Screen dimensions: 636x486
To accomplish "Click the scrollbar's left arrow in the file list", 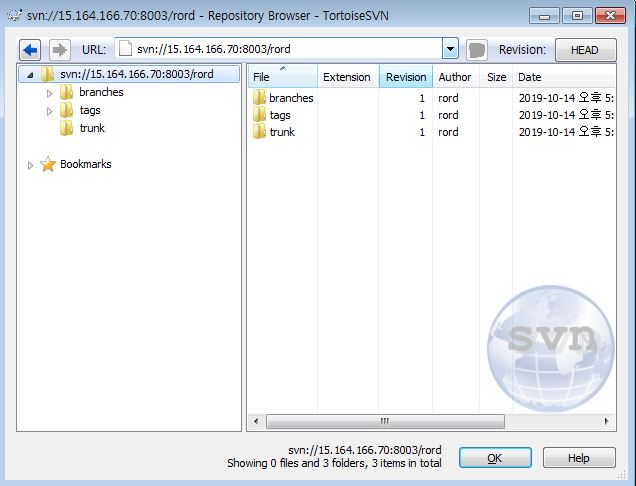I will pyautogui.click(x=256, y=421).
